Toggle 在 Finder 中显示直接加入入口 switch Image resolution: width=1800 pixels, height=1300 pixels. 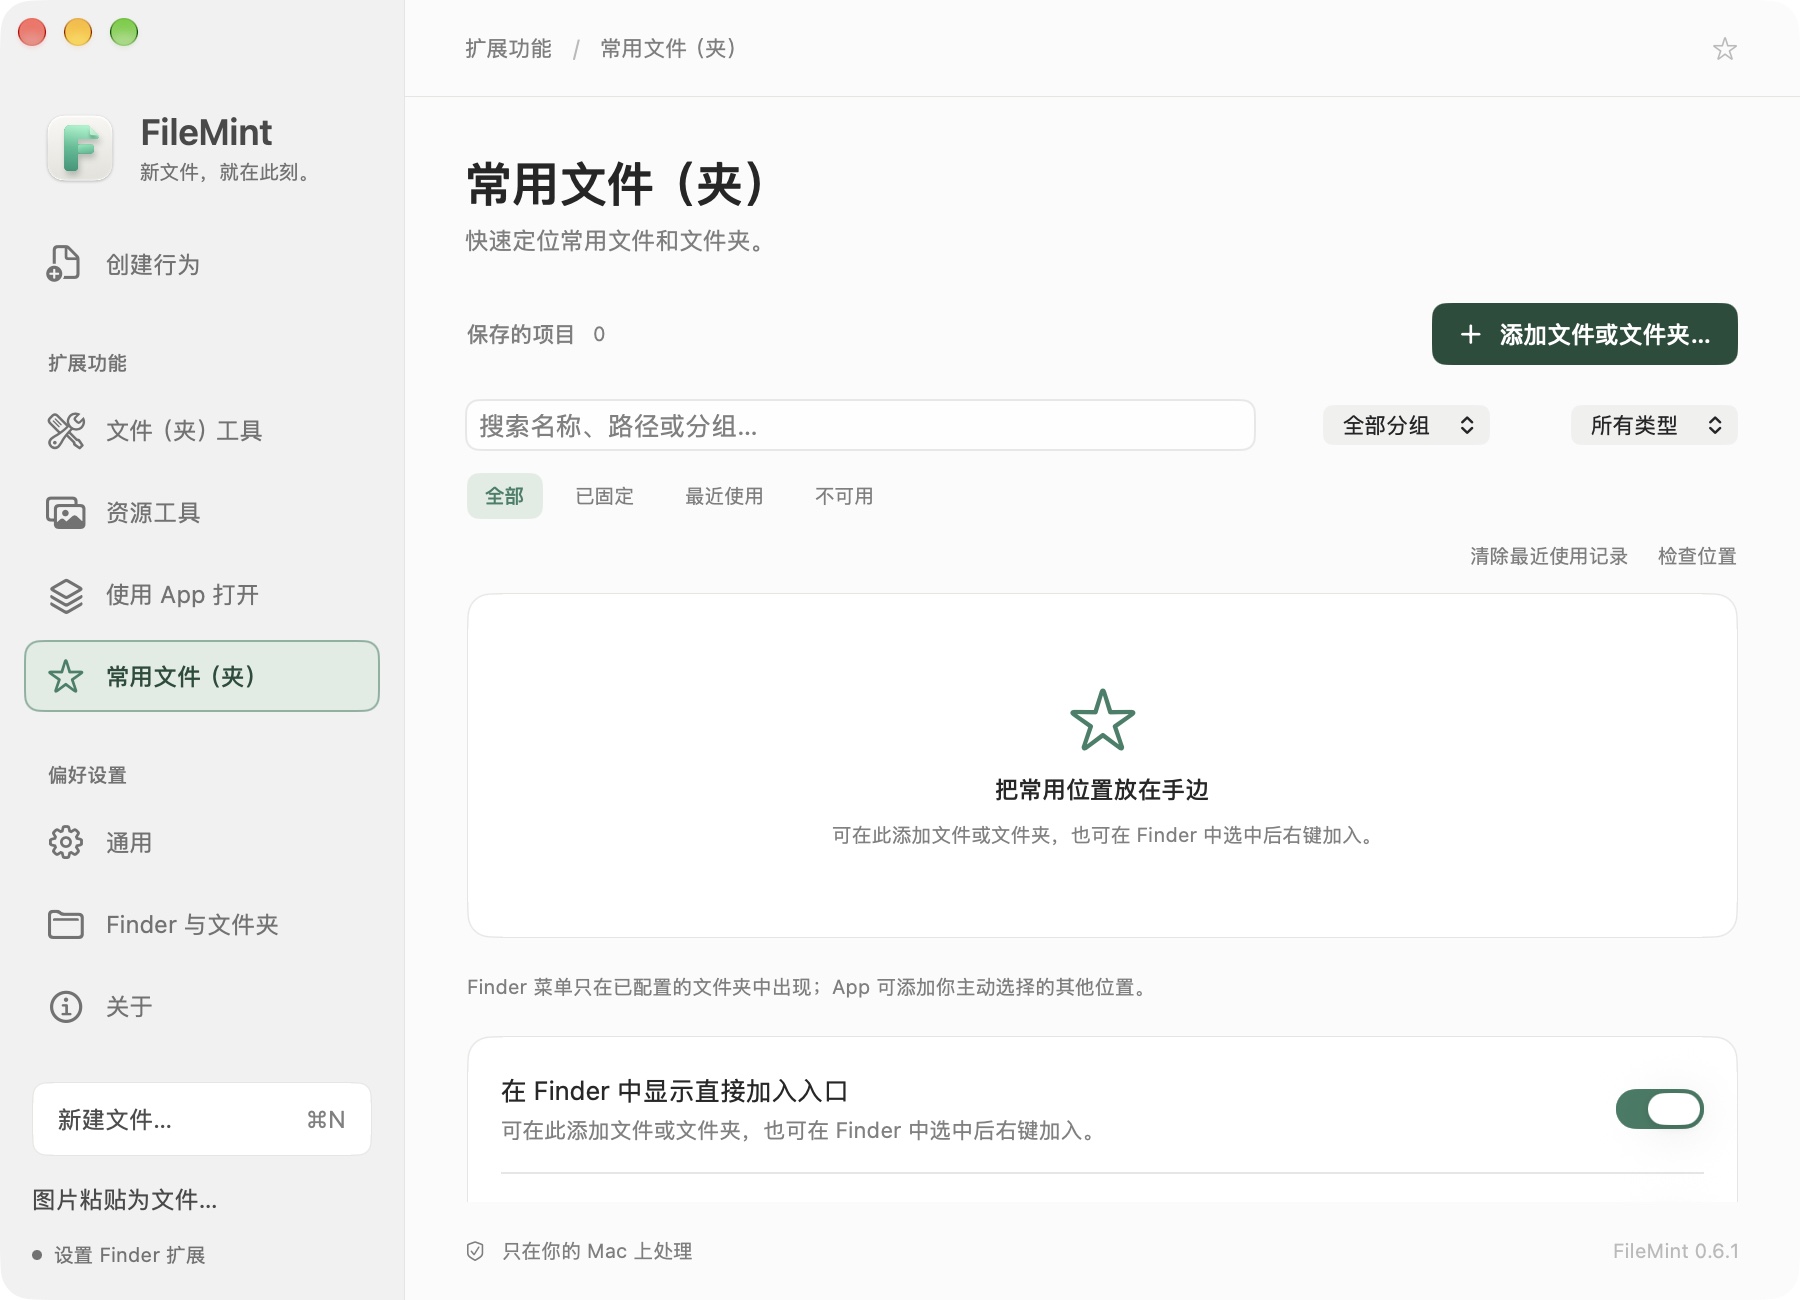pyautogui.click(x=1659, y=1109)
